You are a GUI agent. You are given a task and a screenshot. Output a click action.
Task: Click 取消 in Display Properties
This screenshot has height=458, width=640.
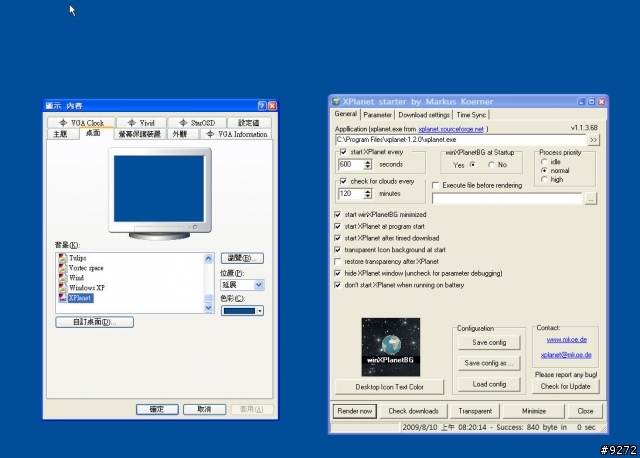point(204,409)
